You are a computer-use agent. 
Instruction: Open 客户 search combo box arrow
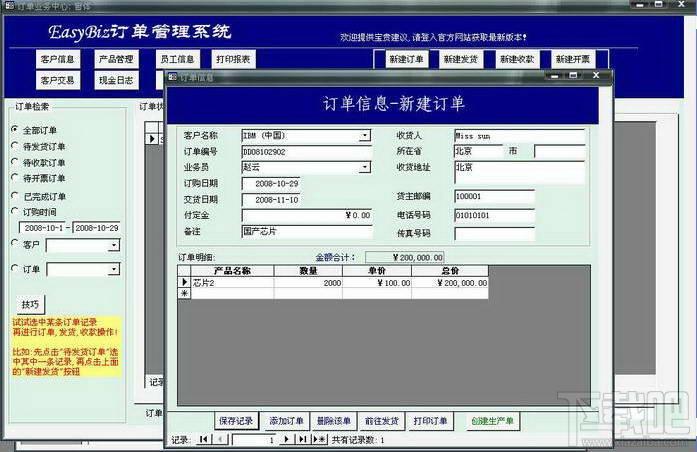point(114,245)
